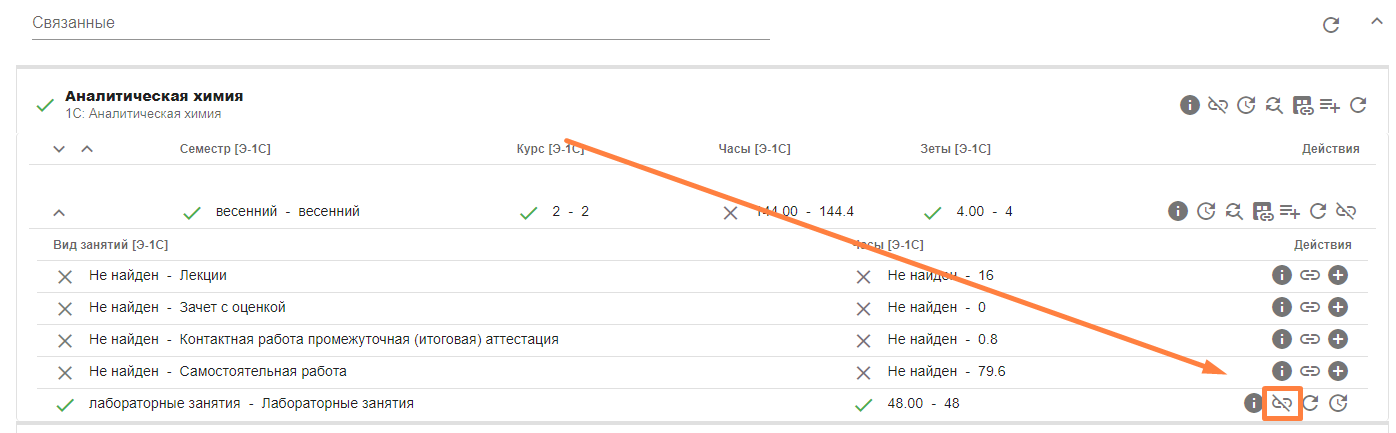1396x433 pixels.
Task: Collapse all rows with up chevron
Action: coord(87,149)
